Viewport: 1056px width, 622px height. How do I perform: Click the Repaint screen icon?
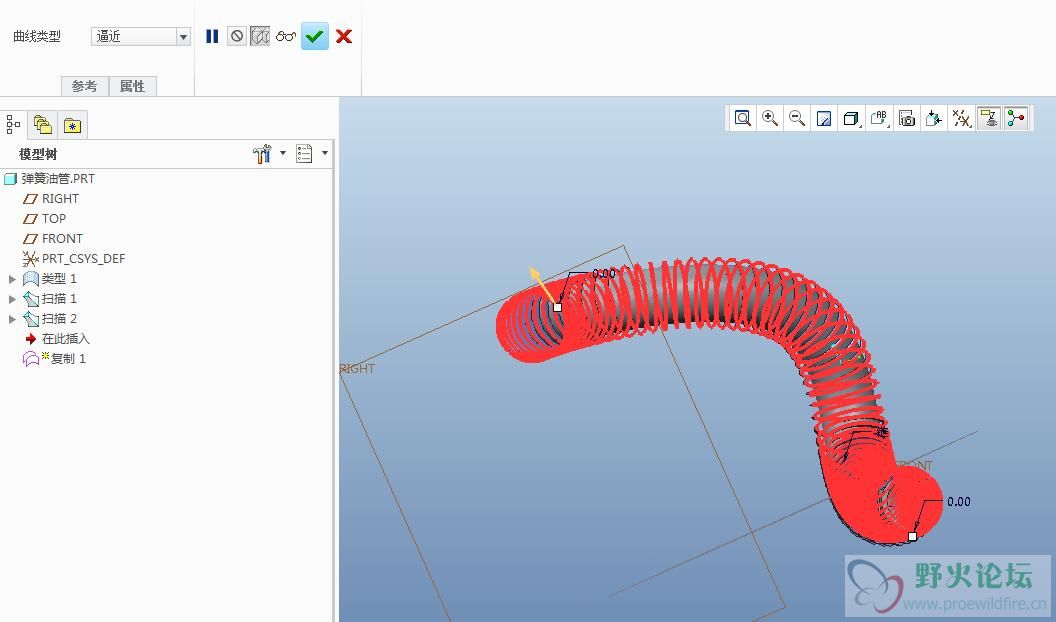[824, 118]
